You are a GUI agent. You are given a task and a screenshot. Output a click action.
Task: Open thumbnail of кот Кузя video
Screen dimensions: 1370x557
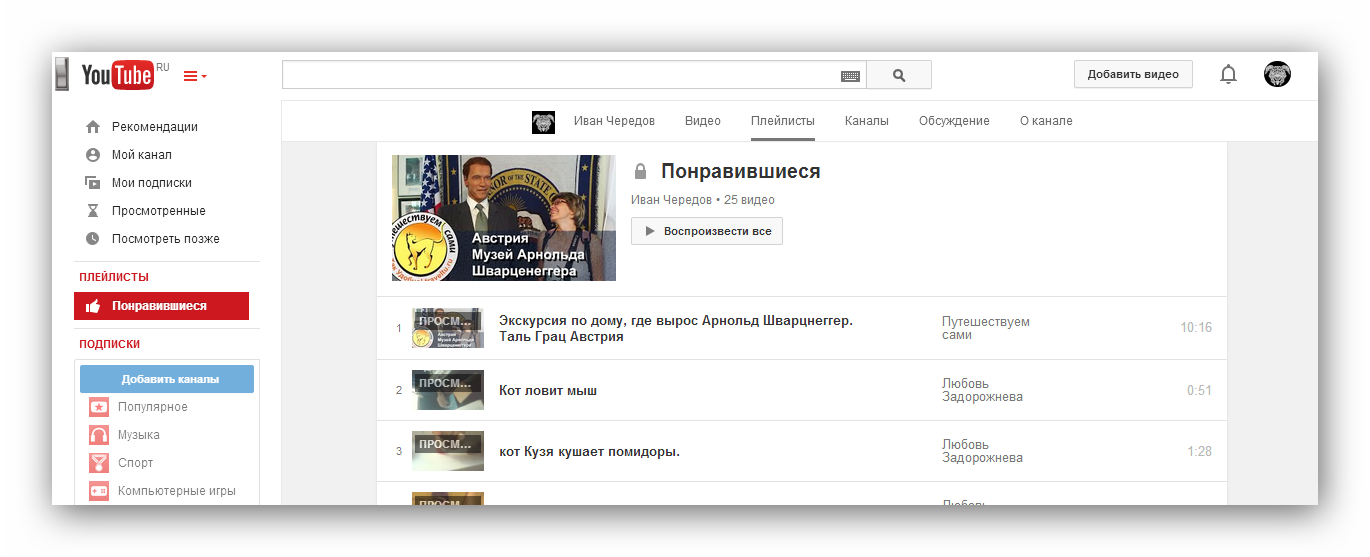point(448,451)
